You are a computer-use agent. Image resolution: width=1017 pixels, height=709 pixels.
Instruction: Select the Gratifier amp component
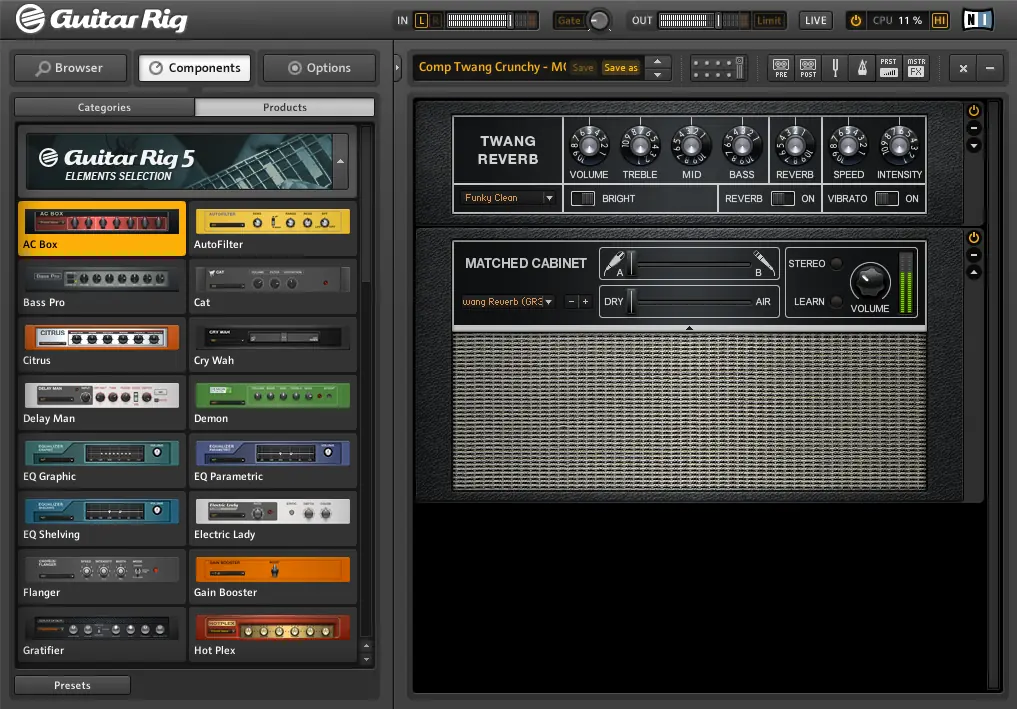(102, 634)
